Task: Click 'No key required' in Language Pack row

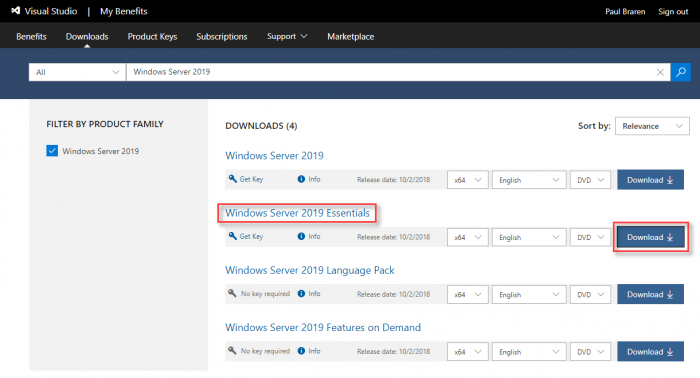Action: click(x=265, y=294)
